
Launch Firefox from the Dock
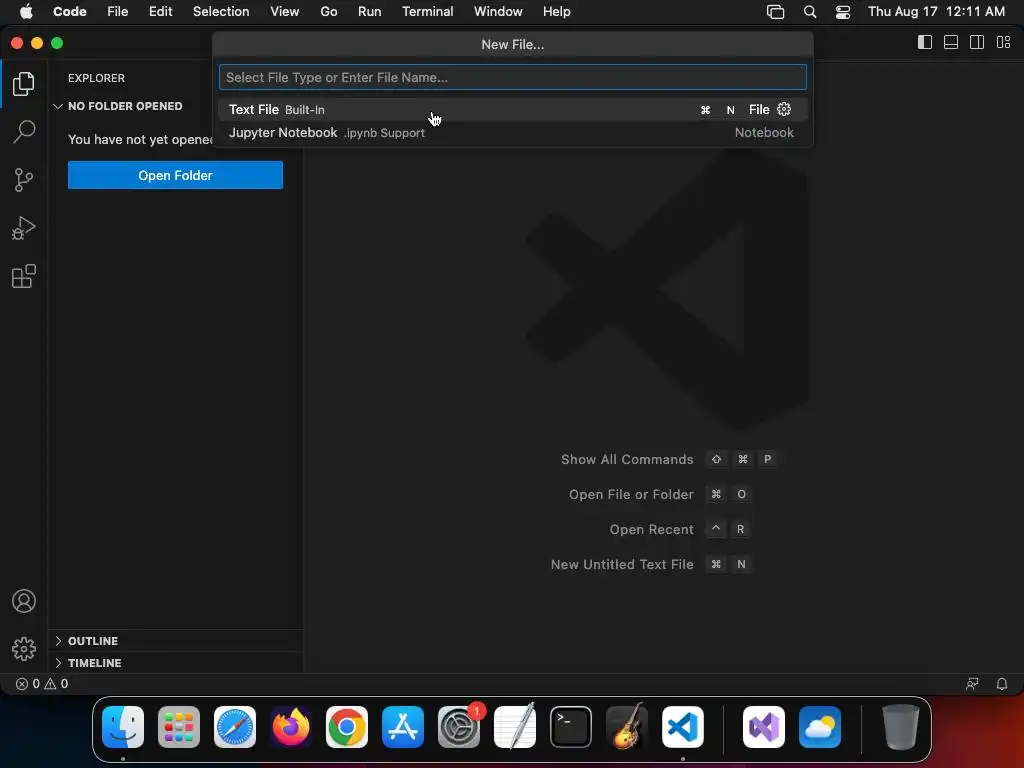(291, 727)
